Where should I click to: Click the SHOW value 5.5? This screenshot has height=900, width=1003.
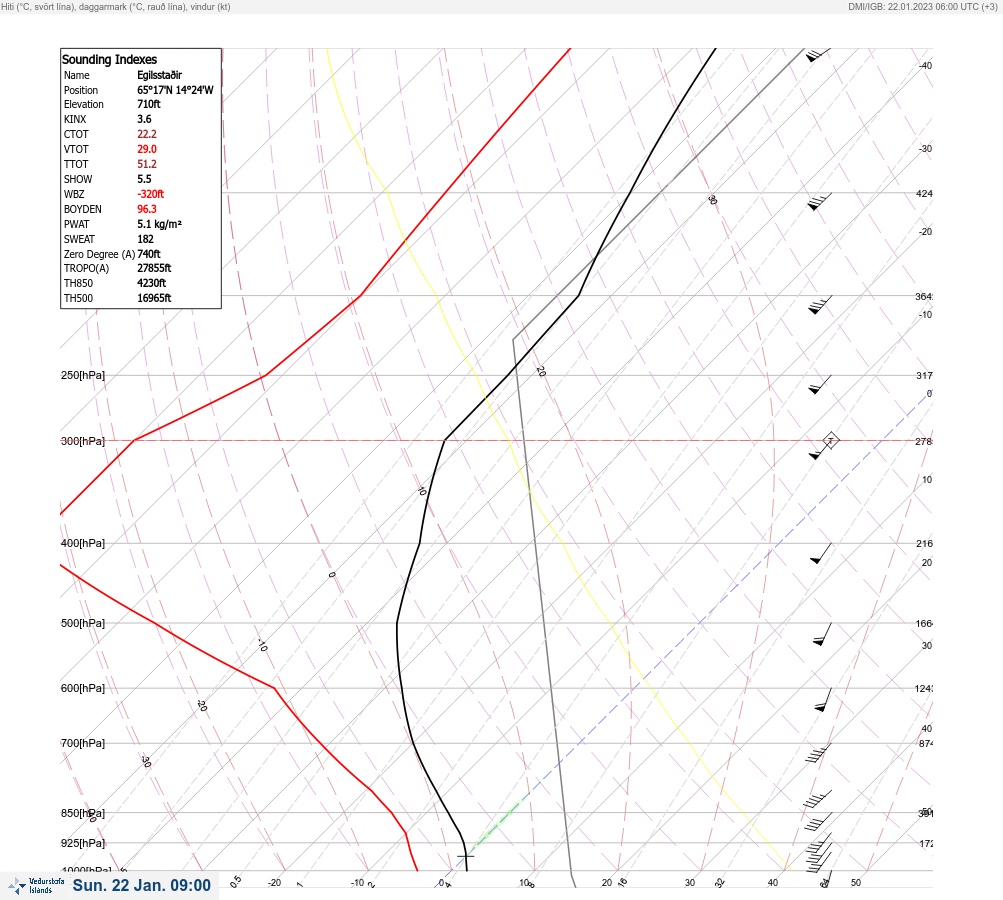tap(144, 179)
